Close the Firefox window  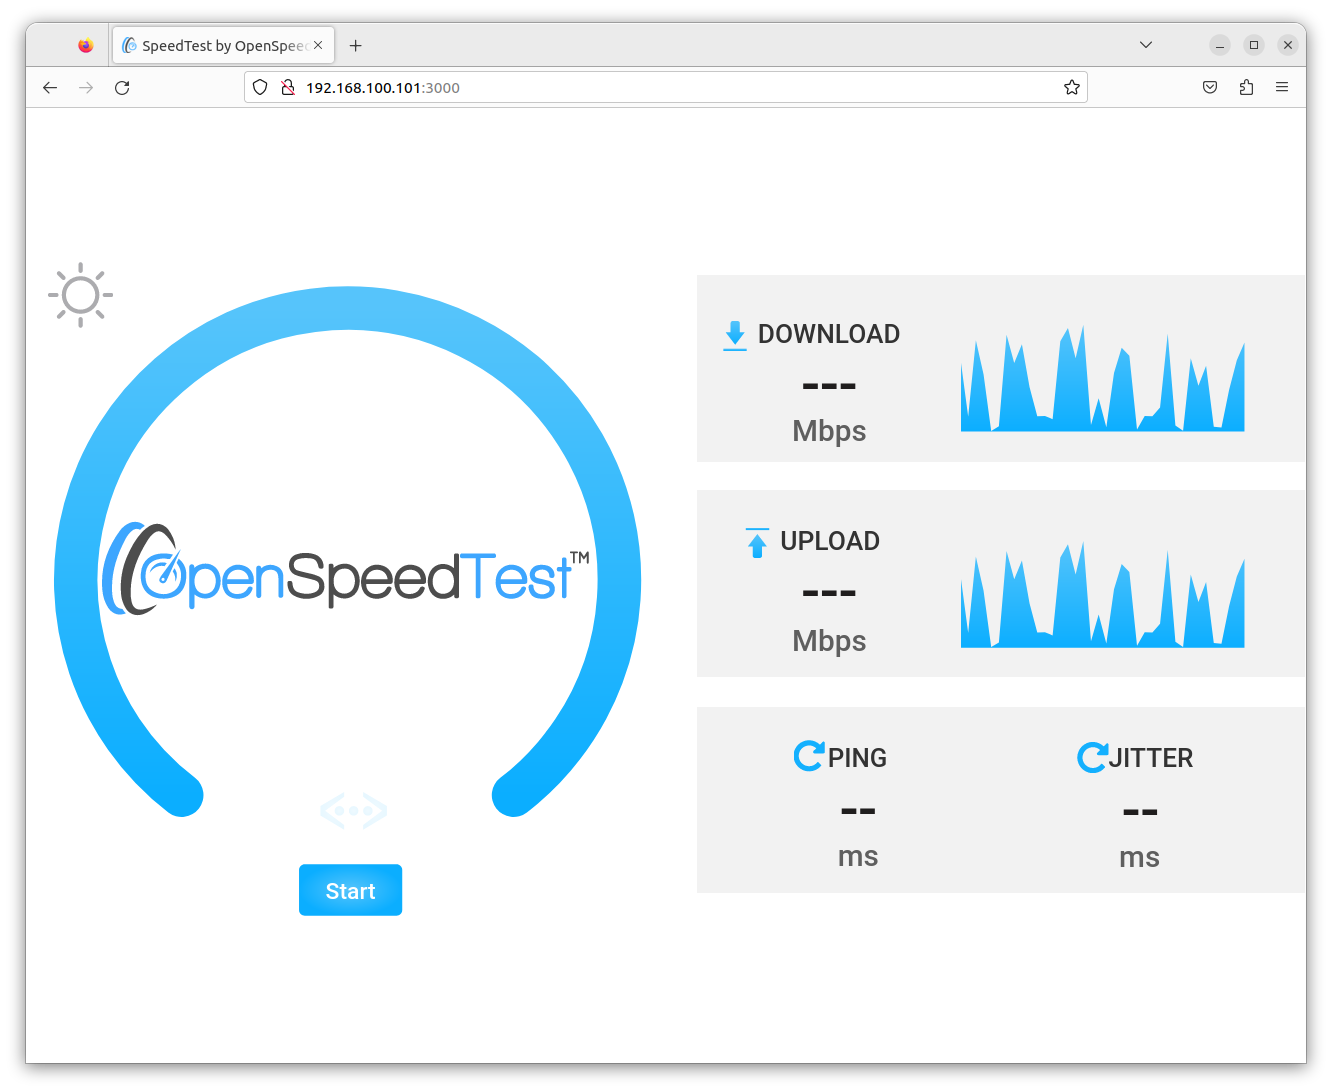pyautogui.click(x=1288, y=45)
